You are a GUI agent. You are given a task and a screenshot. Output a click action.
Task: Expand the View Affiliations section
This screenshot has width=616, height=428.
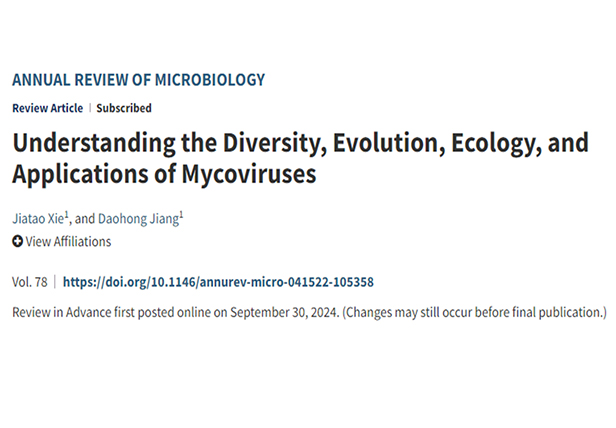click(68, 241)
